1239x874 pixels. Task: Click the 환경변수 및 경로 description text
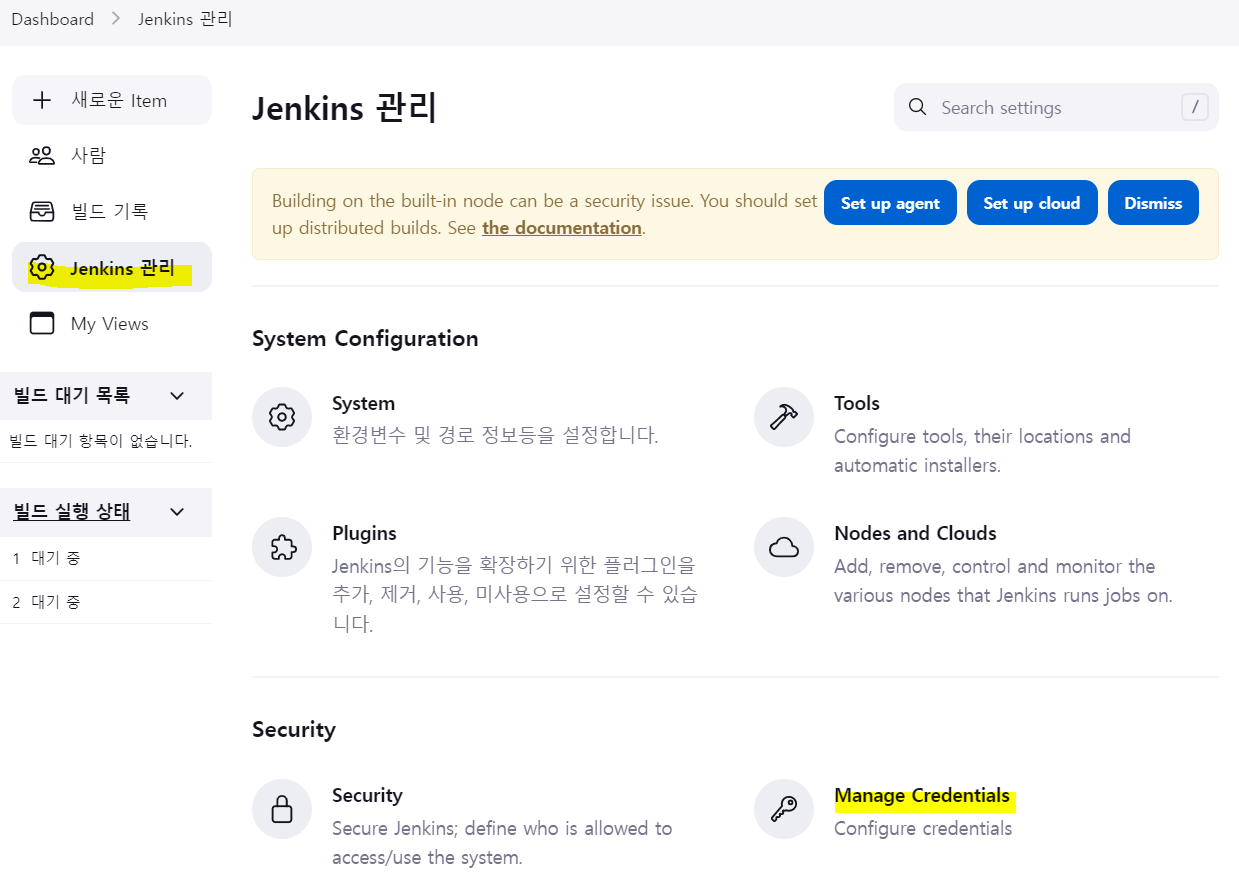(495, 436)
